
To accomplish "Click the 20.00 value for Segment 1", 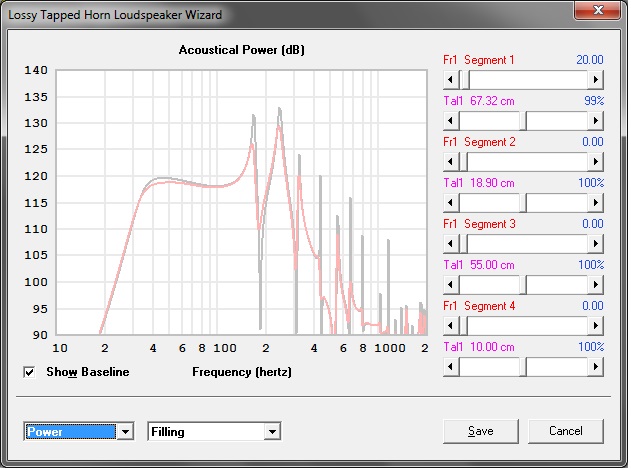I will [590, 60].
